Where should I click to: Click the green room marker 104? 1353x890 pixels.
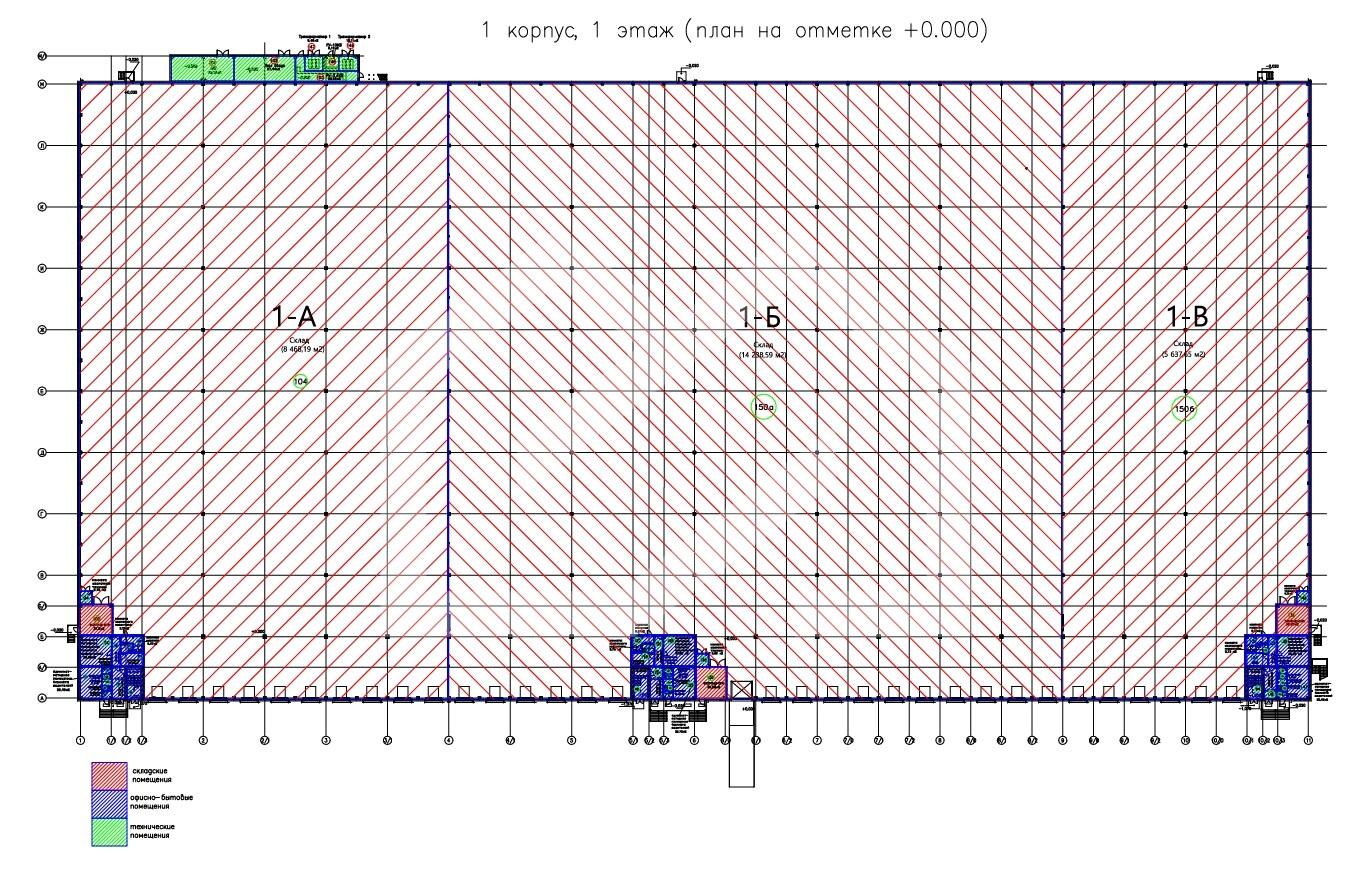click(x=301, y=382)
